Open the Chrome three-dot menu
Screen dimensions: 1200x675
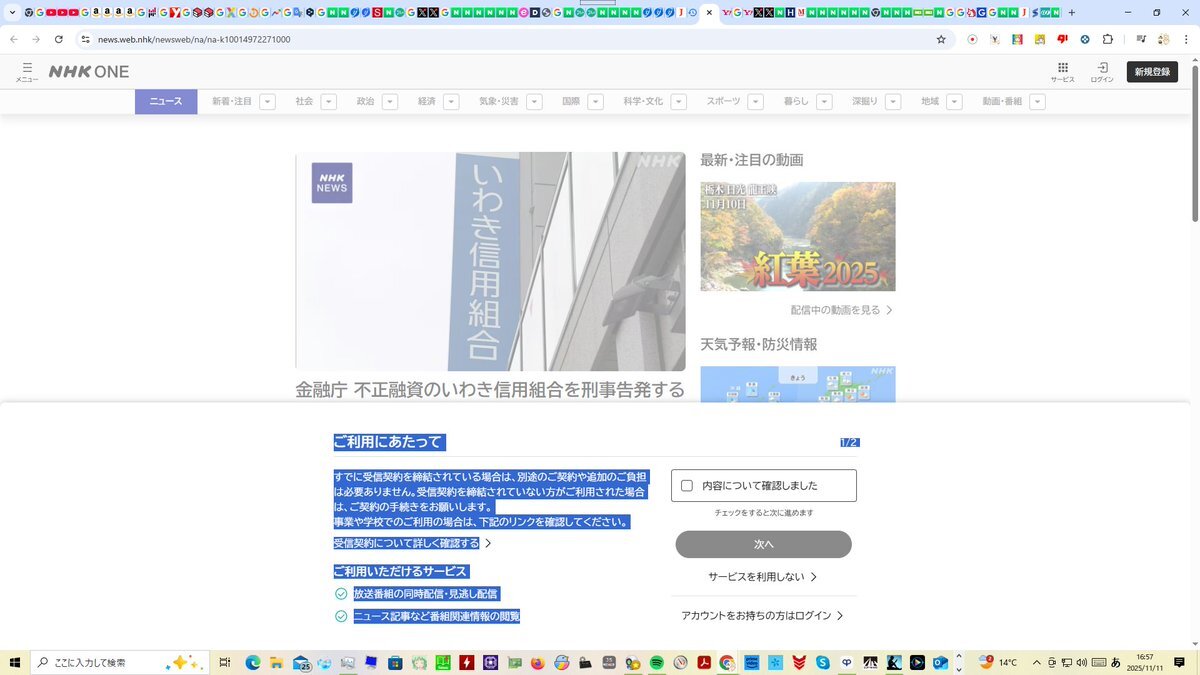coord(1186,39)
